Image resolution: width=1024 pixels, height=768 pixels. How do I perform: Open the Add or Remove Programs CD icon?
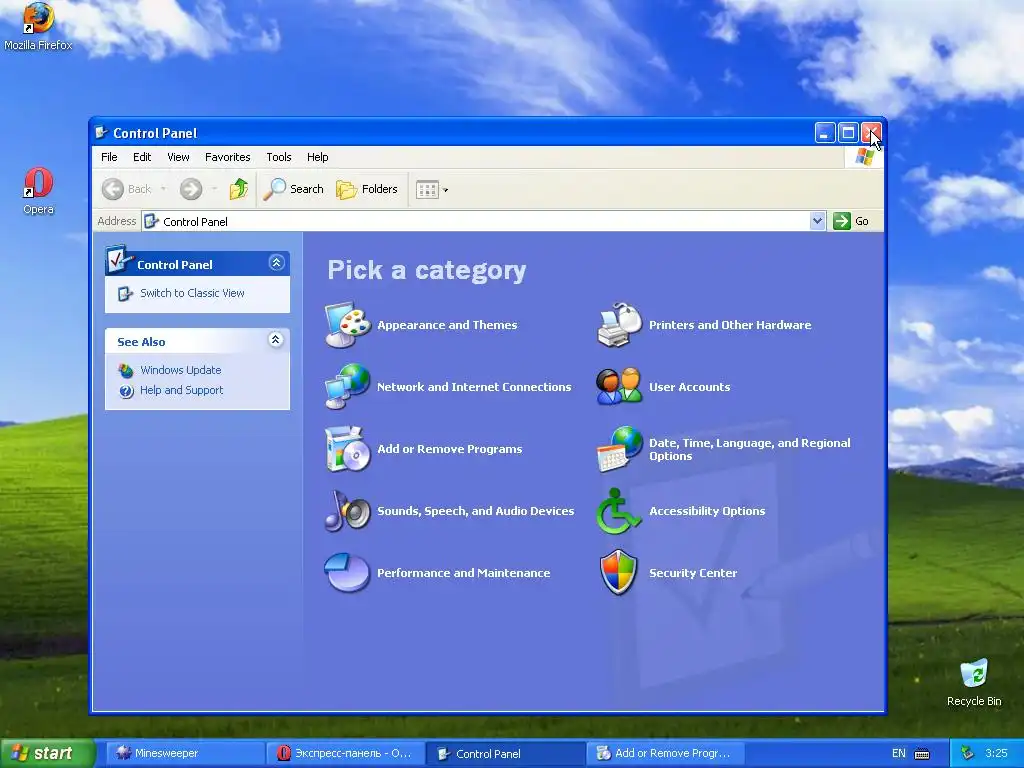tap(348, 449)
